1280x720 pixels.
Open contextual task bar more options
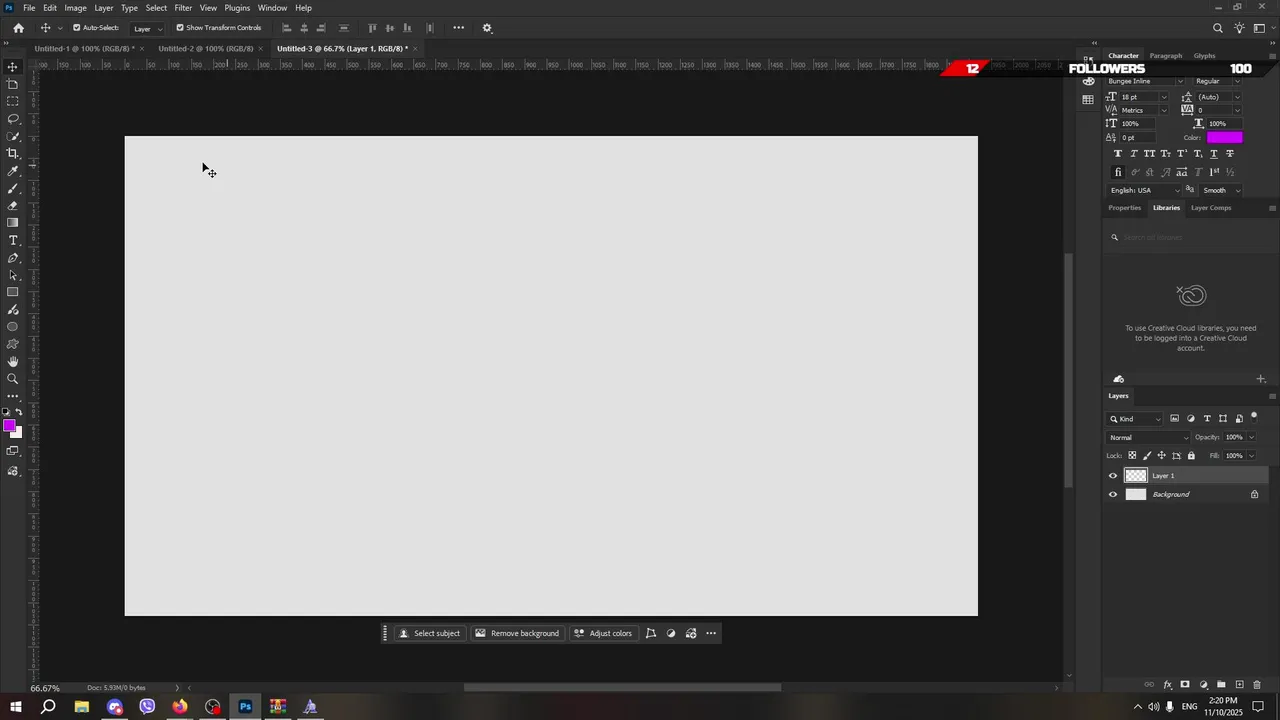point(711,633)
